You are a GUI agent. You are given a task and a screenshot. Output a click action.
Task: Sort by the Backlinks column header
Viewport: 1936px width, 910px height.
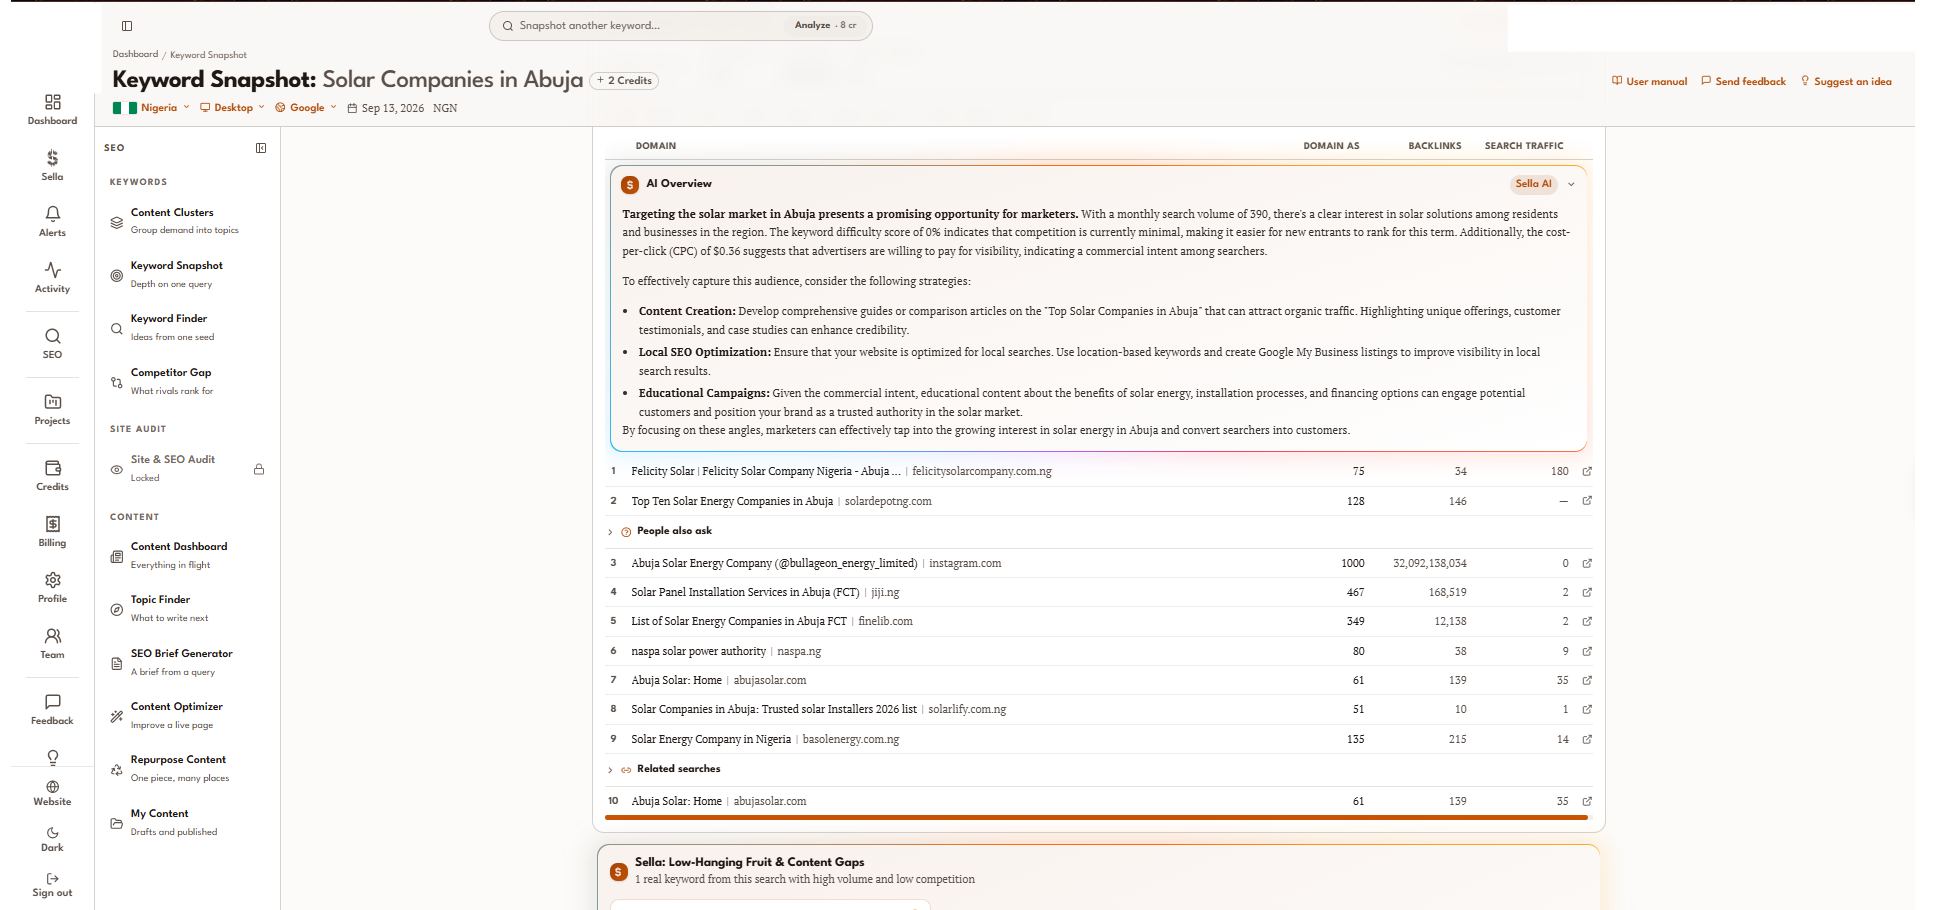(x=1435, y=146)
